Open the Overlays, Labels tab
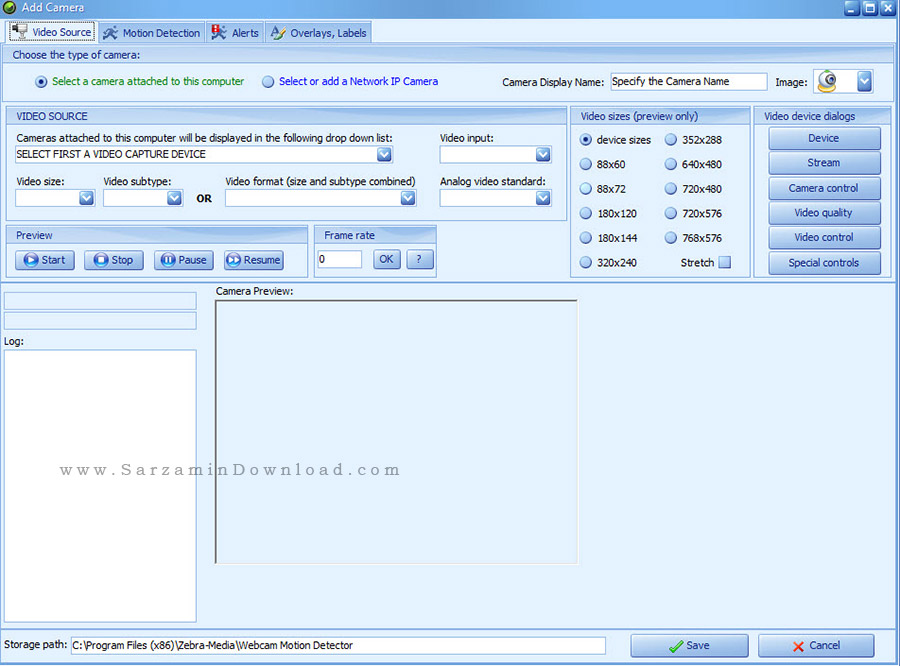 pos(318,33)
